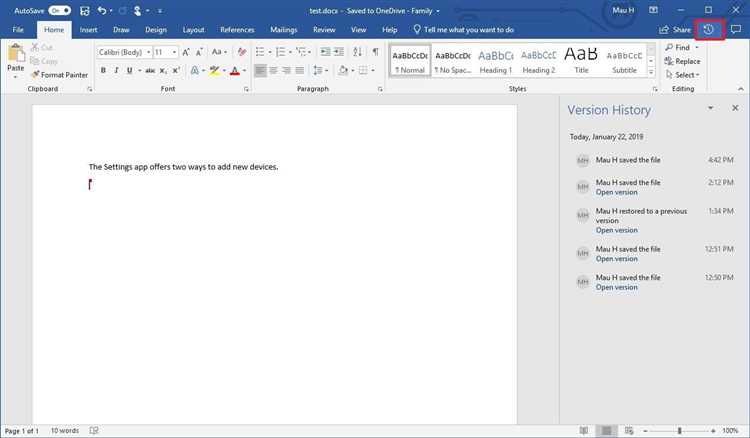Click the Undo arrow icon

click(x=101, y=11)
